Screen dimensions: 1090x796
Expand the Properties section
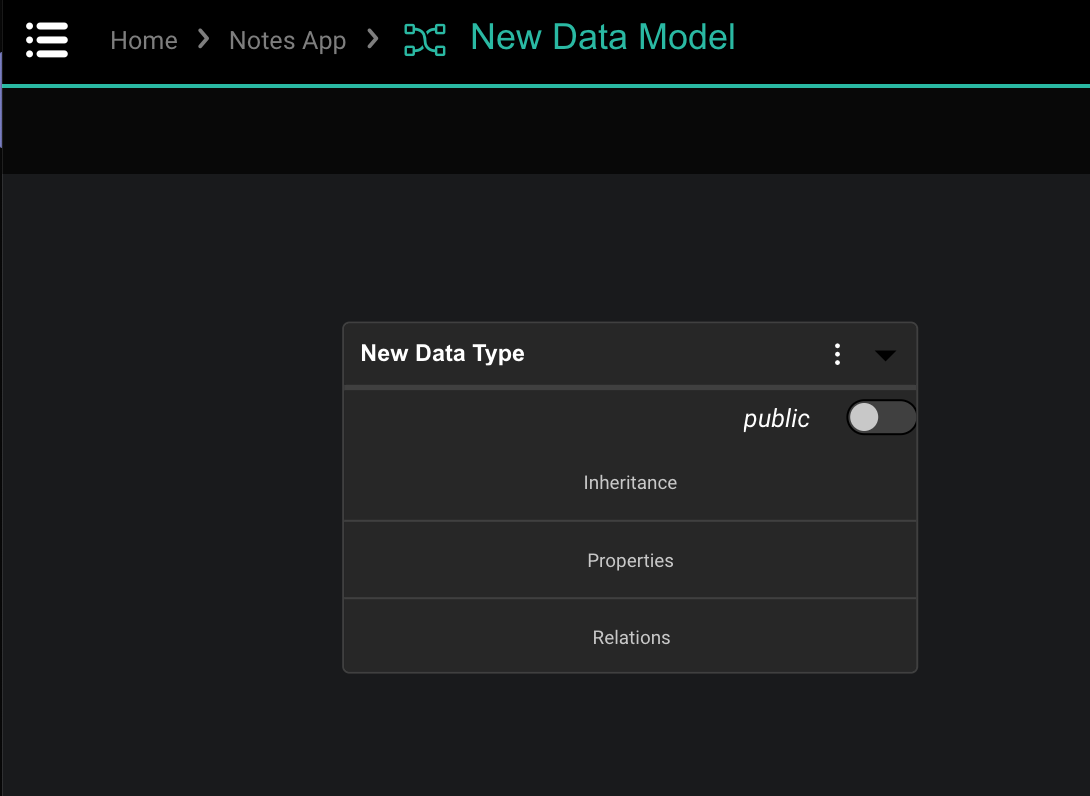[630, 560]
